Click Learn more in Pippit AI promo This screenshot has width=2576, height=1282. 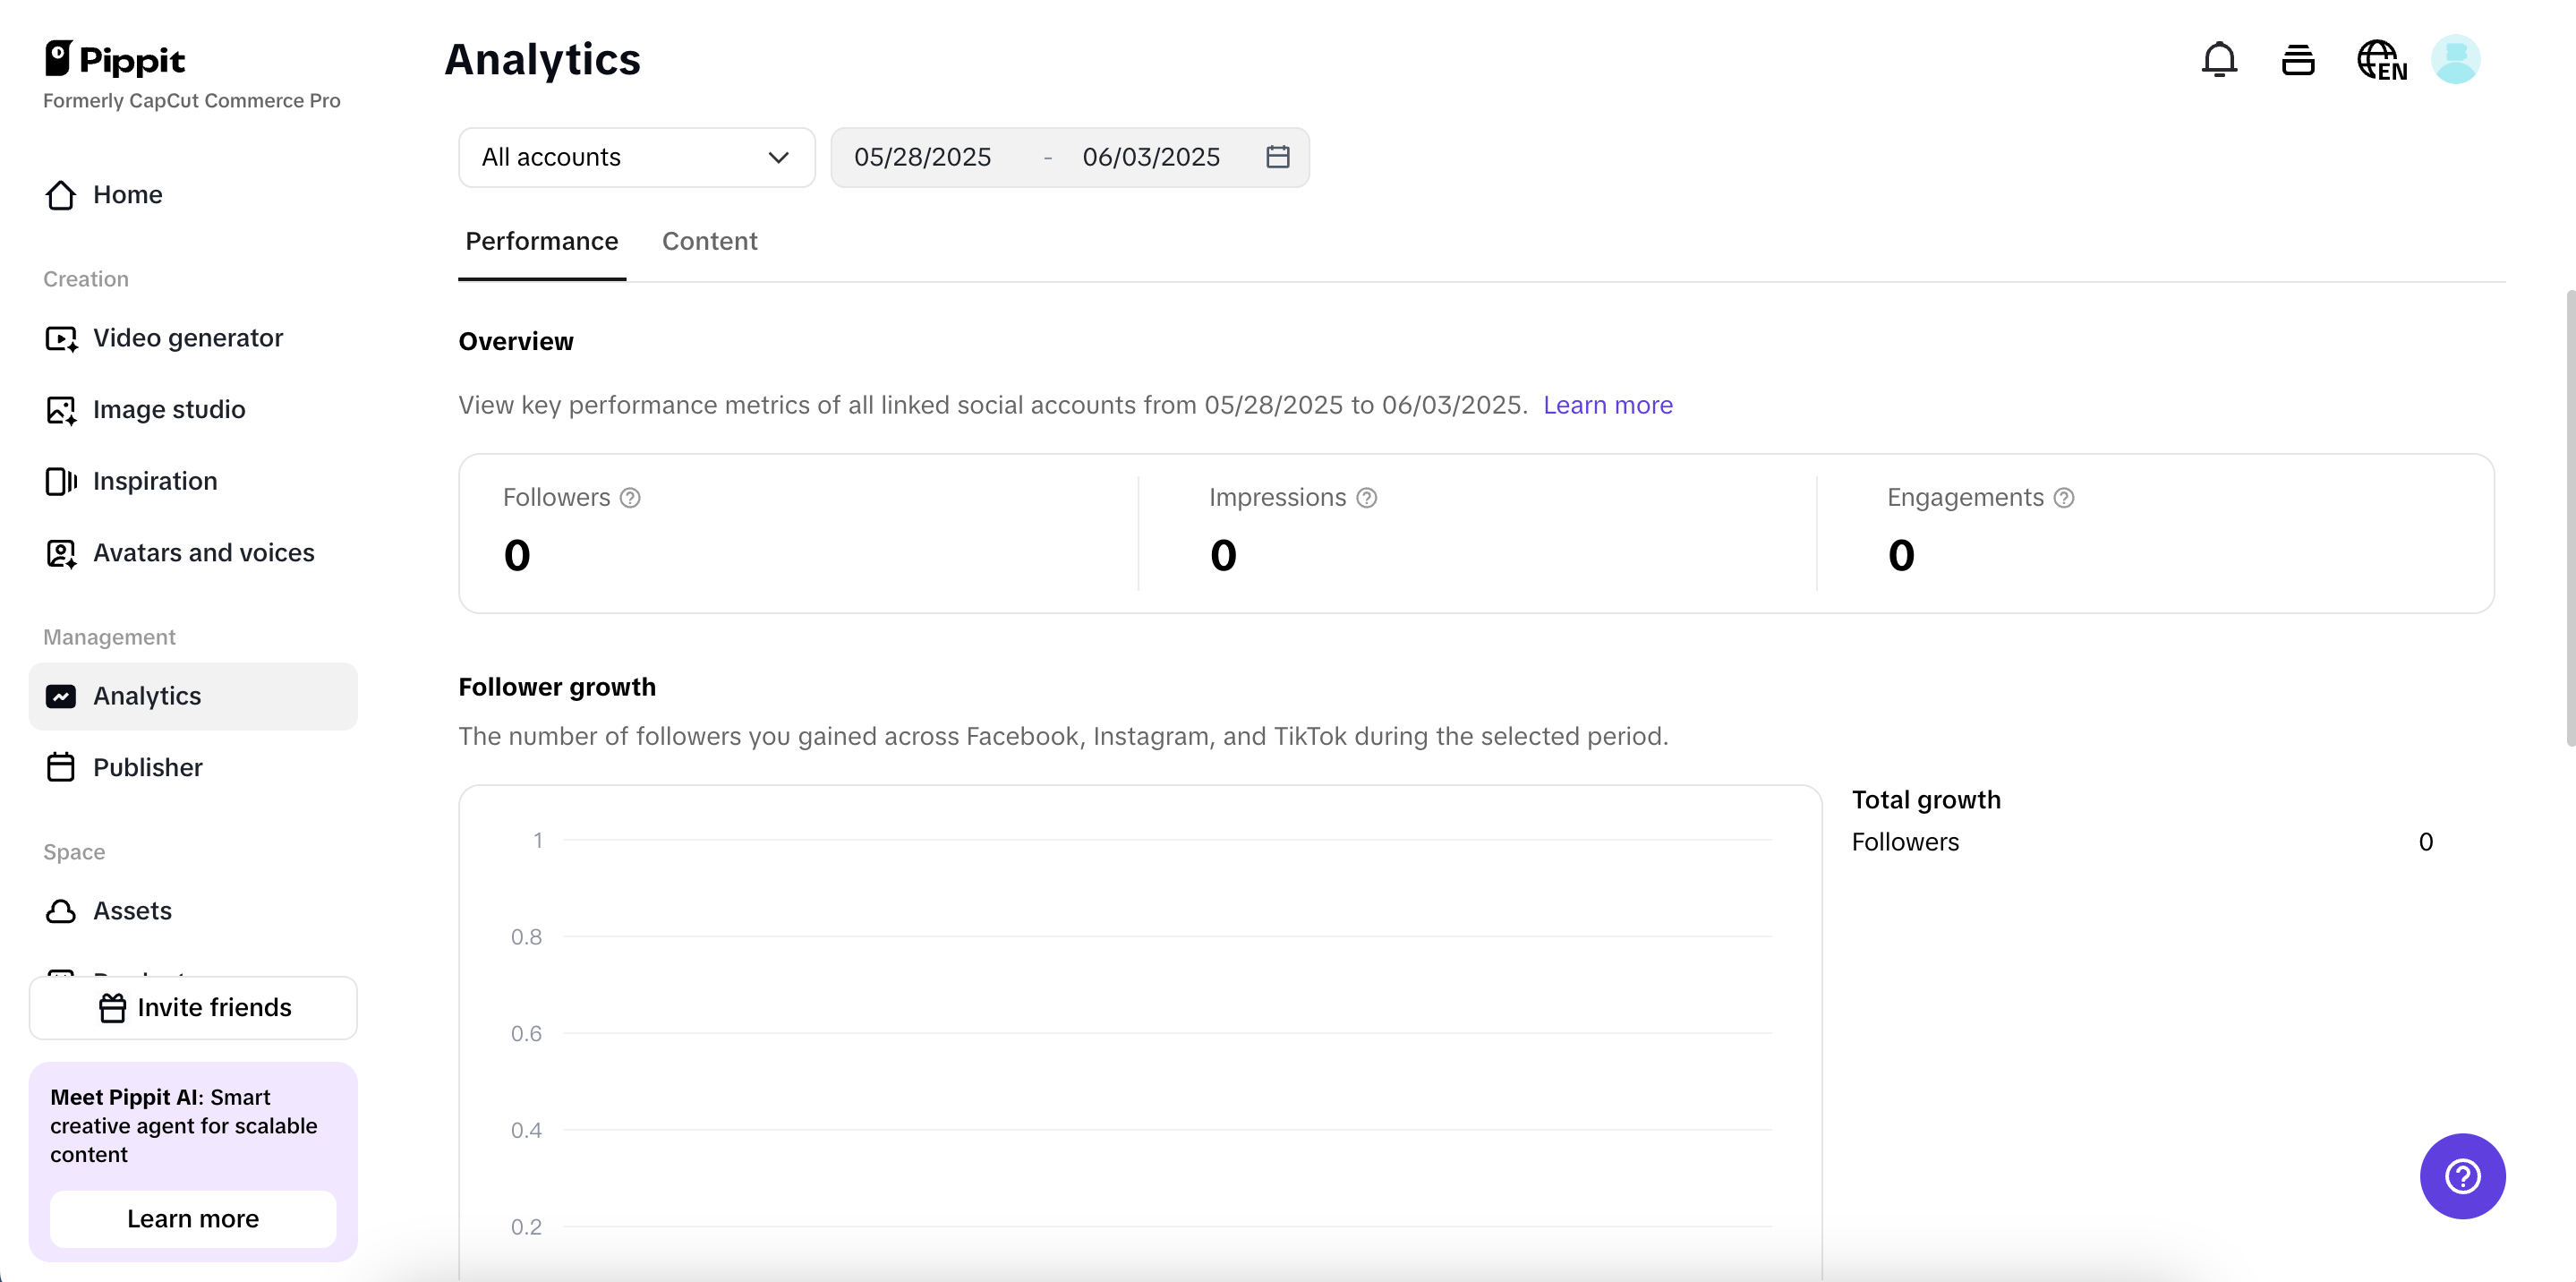coord(193,1218)
